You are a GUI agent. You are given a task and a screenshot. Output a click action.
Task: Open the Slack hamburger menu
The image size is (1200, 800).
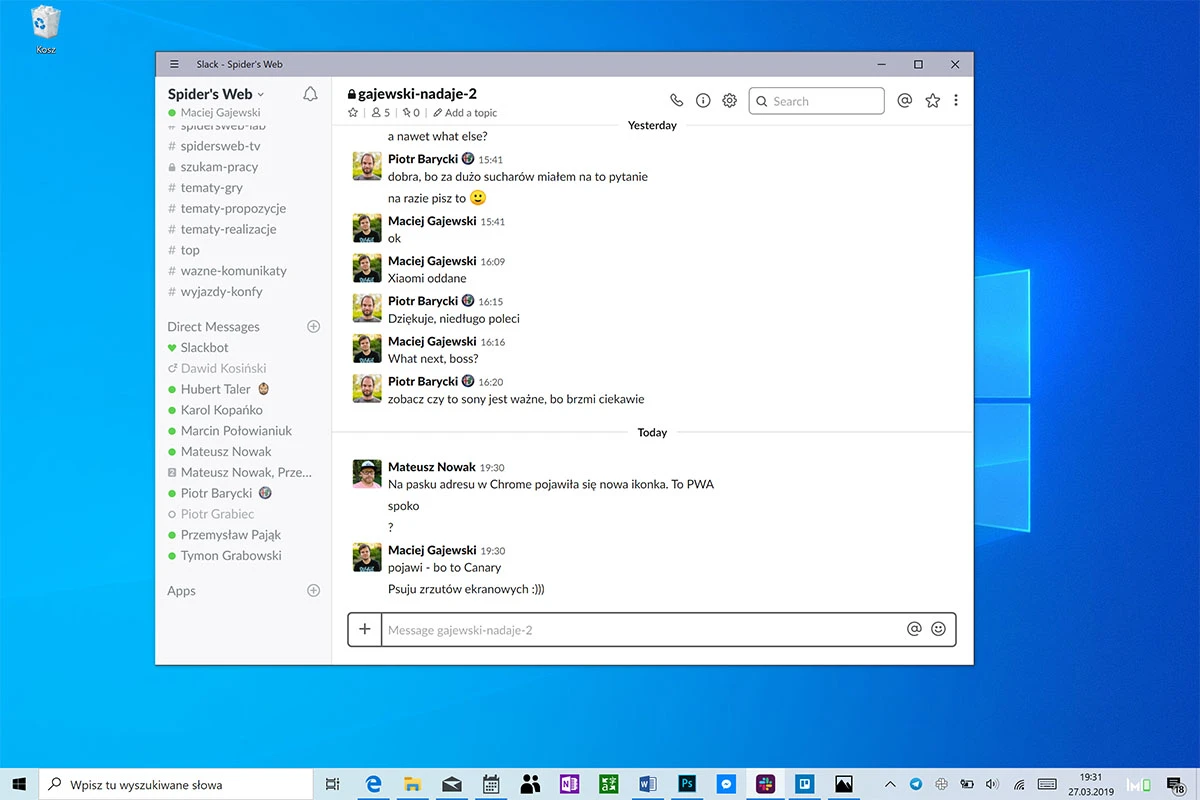(x=175, y=64)
